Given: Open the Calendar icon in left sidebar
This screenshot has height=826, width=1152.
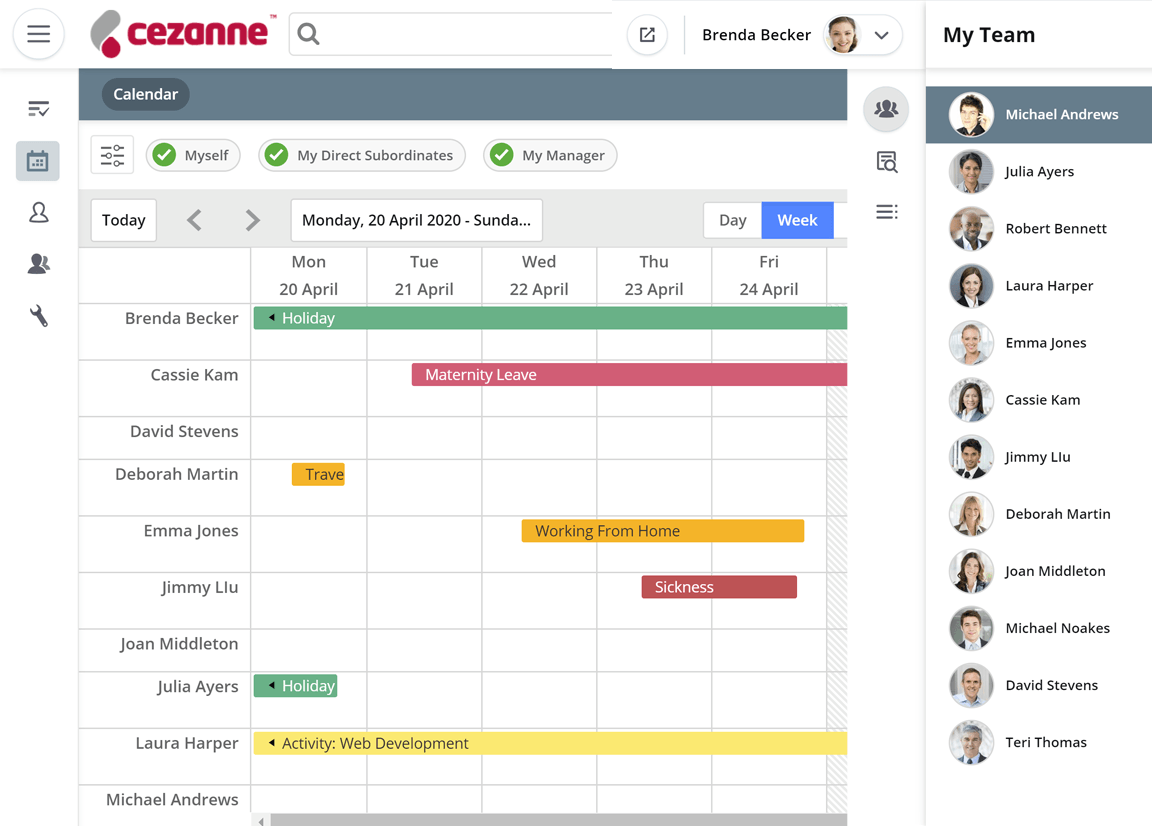Looking at the screenshot, I should (37, 160).
